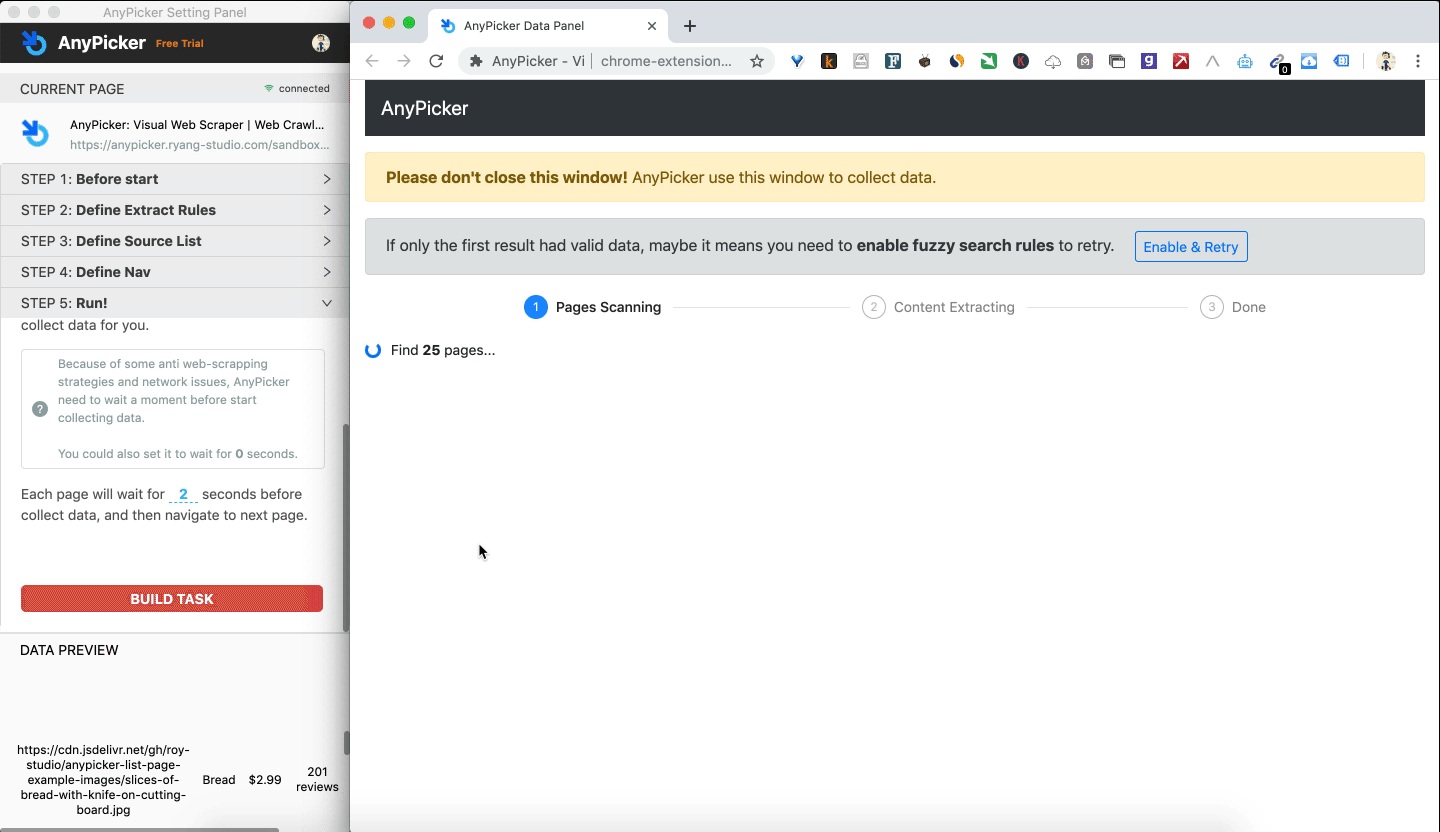
Task: Click the anypicker.ryang-studio.com sandbox URL
Action: coord(200,145)
